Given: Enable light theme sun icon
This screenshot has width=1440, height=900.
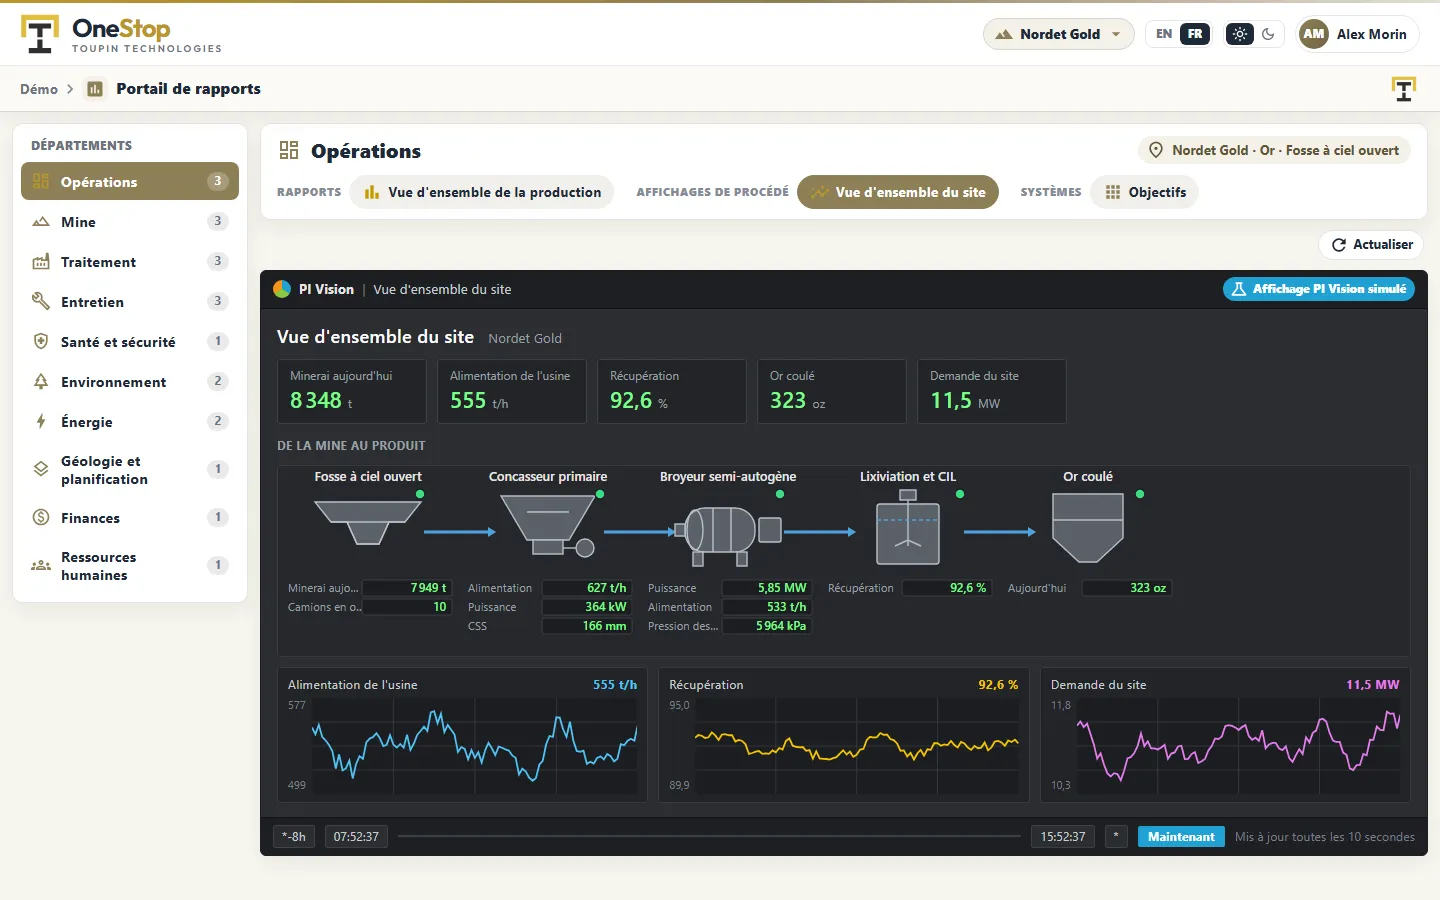Looking at the screenshot, I should click(x=1240, y=34).
